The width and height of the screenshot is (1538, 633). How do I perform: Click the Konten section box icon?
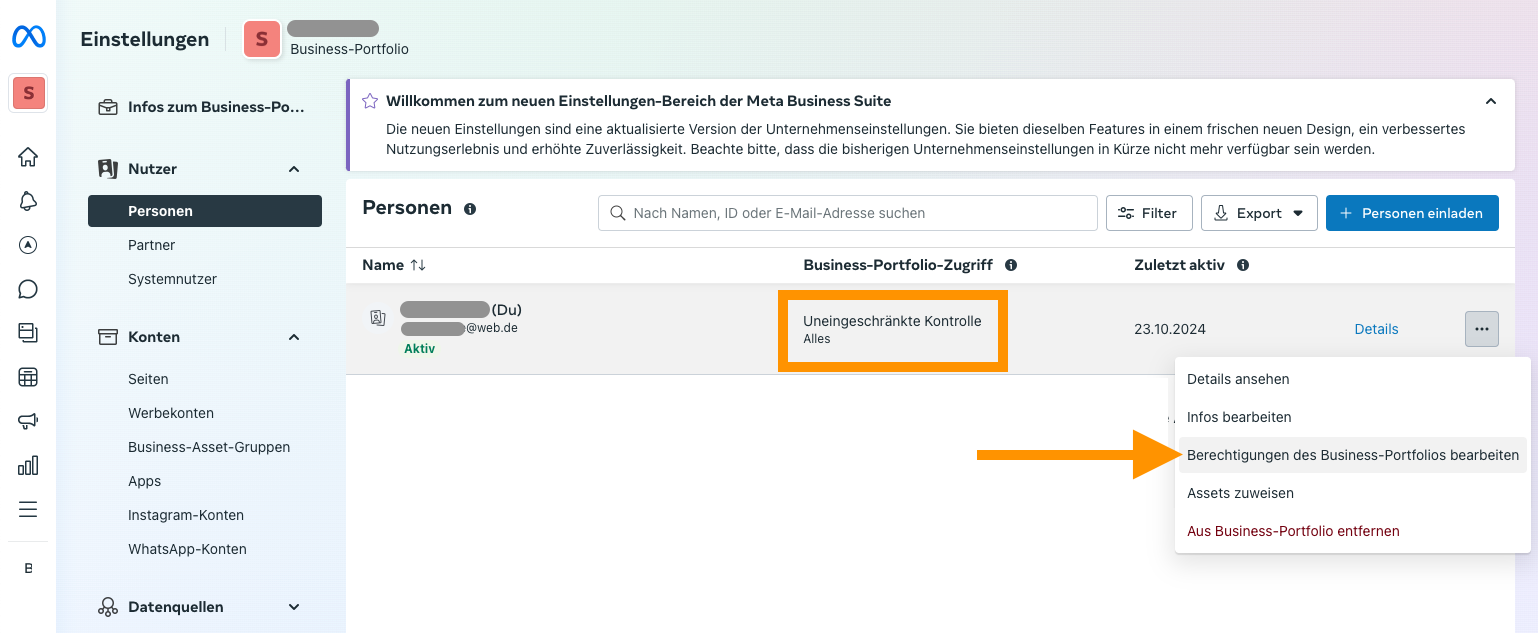(107, 337)
